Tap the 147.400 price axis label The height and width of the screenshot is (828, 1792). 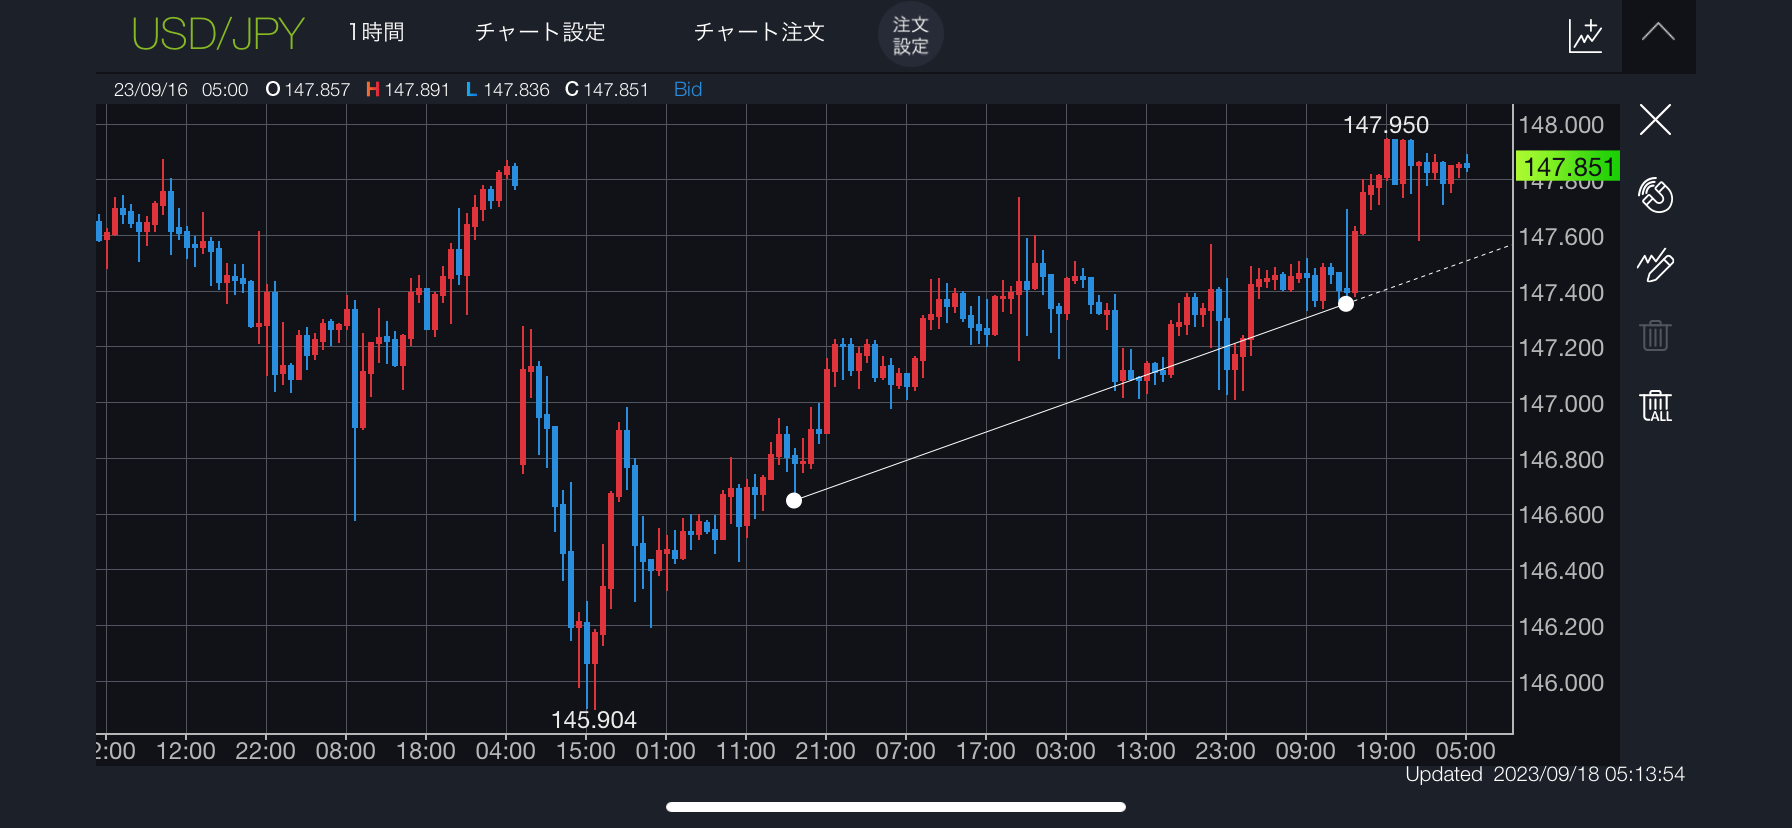1561,293
